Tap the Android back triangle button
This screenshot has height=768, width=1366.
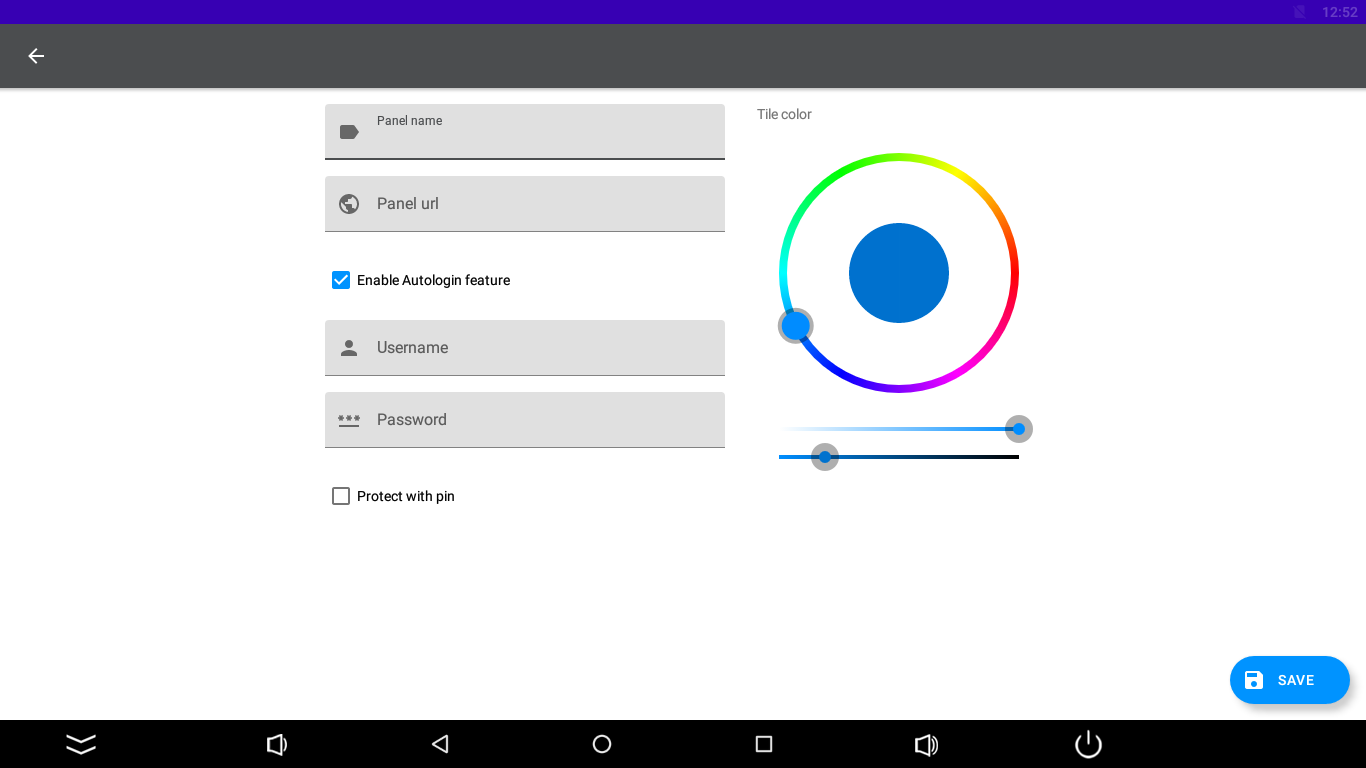tap(440, 744)
